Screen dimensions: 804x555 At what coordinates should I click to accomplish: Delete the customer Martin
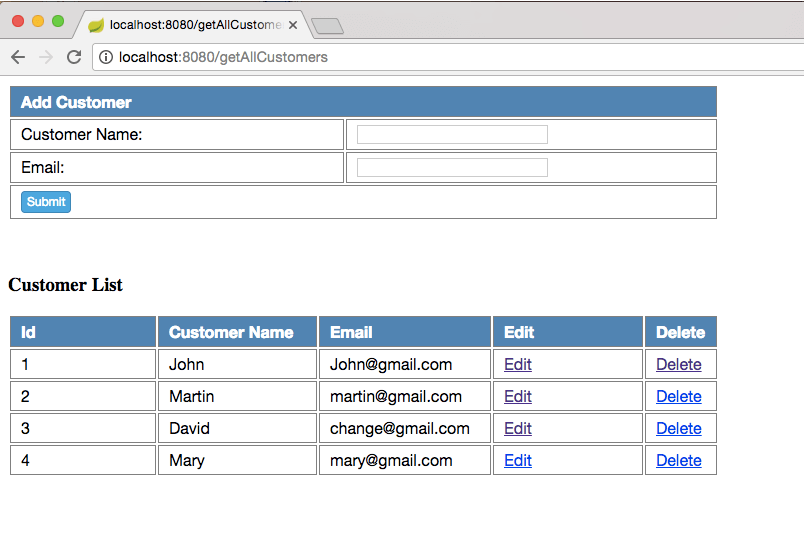click(678, 397)
